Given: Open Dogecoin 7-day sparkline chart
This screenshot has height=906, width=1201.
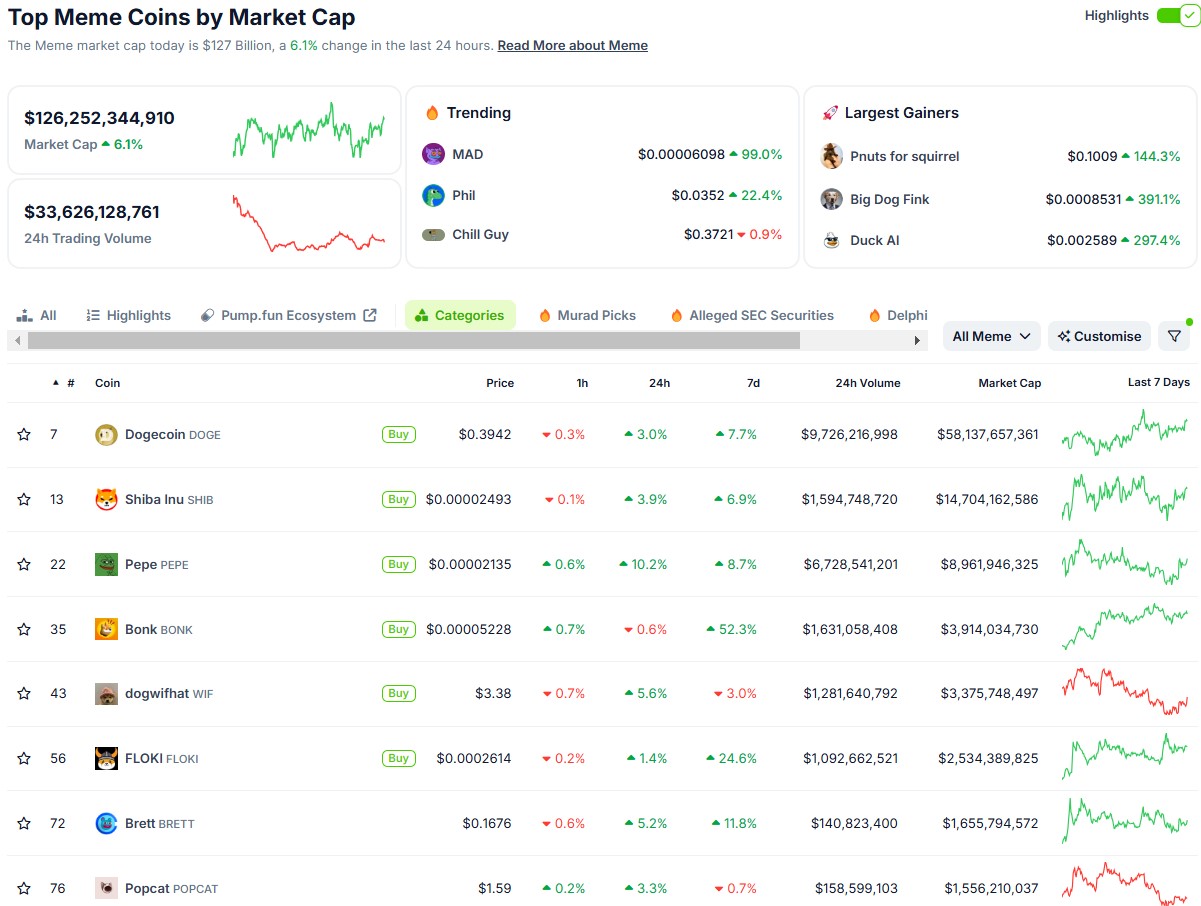Looking at the screenshot, I should click(x=1125, y=435).
